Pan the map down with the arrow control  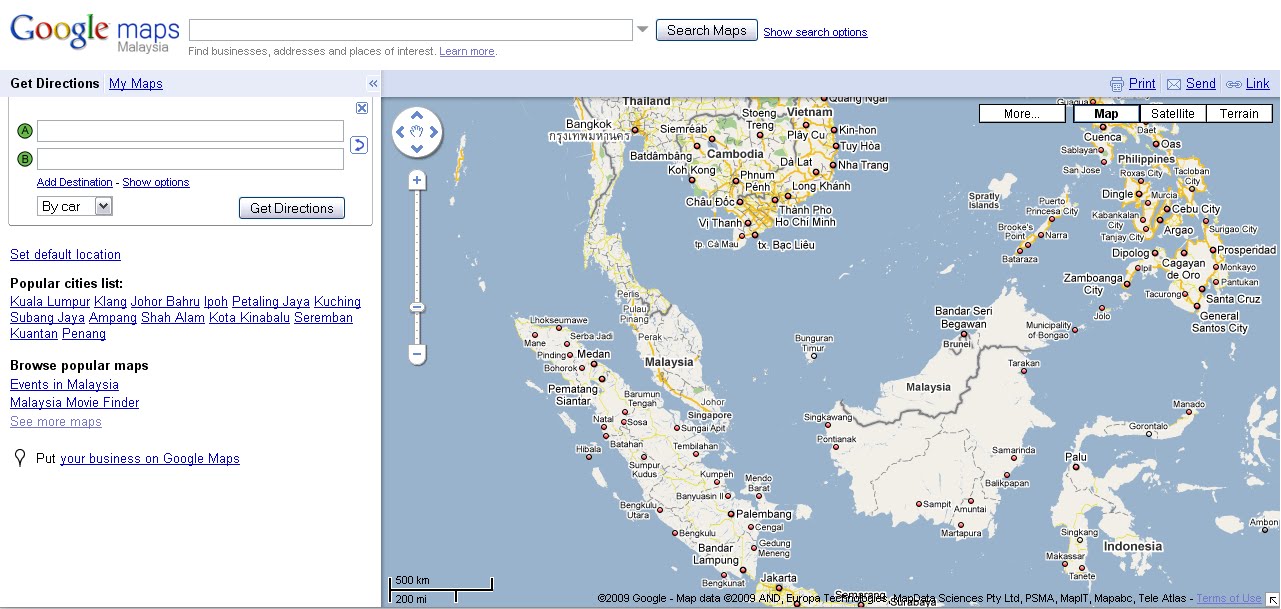(x=417, y=149)
